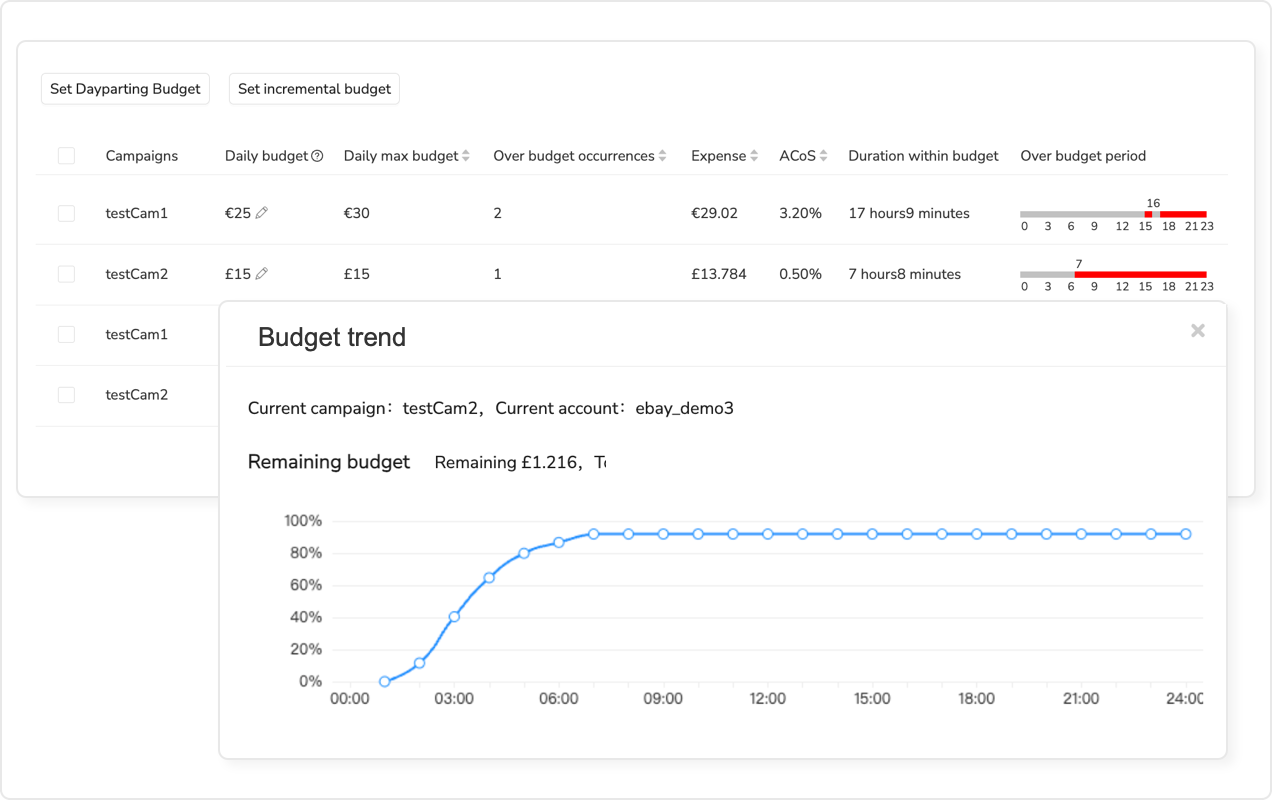Select the second testCam1 row checkbox
Viewport: 1272px width, 800px height.
point(66,334)
